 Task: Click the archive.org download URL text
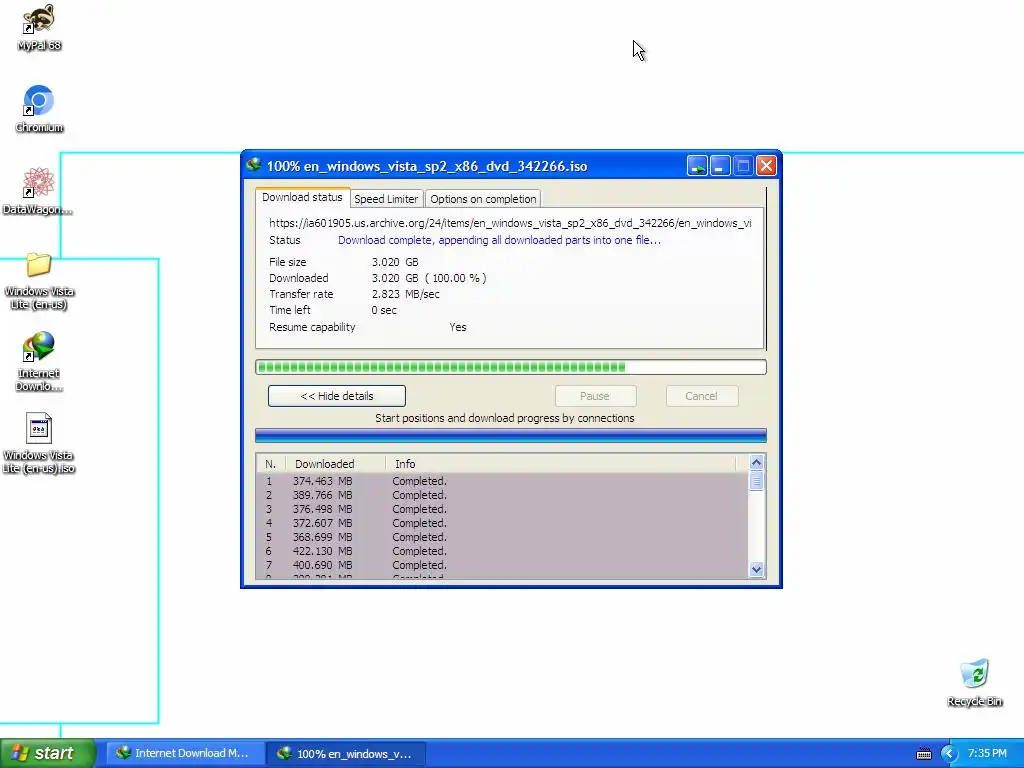point(510,223)
